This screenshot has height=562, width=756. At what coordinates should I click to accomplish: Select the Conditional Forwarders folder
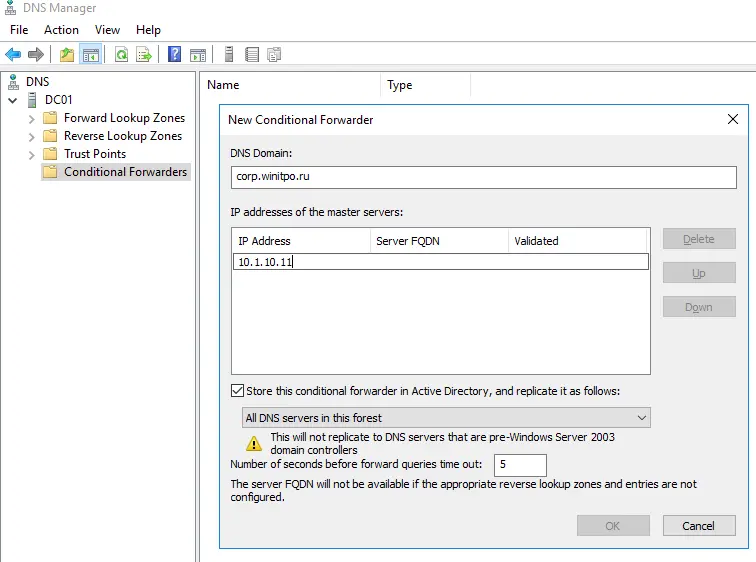[x=125, y=172]
